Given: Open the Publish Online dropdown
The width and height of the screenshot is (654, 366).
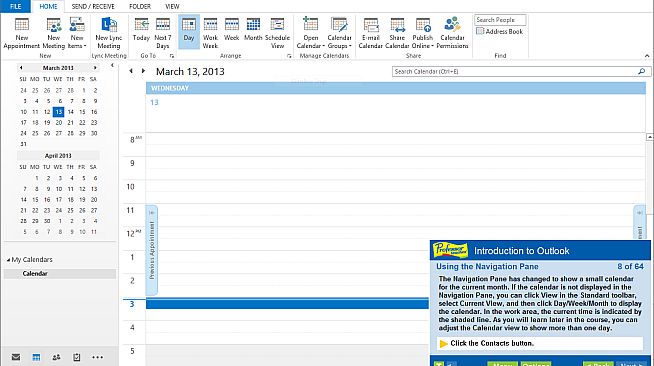Looking at the screenshot, I should (423, 33).
